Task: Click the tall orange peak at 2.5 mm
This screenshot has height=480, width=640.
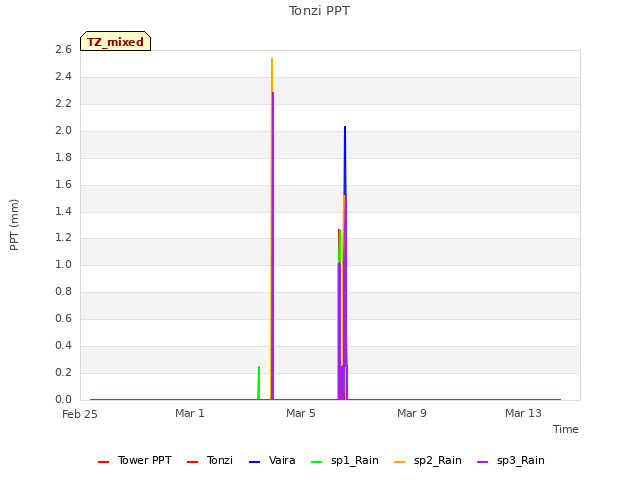Action: coord(272,60)
